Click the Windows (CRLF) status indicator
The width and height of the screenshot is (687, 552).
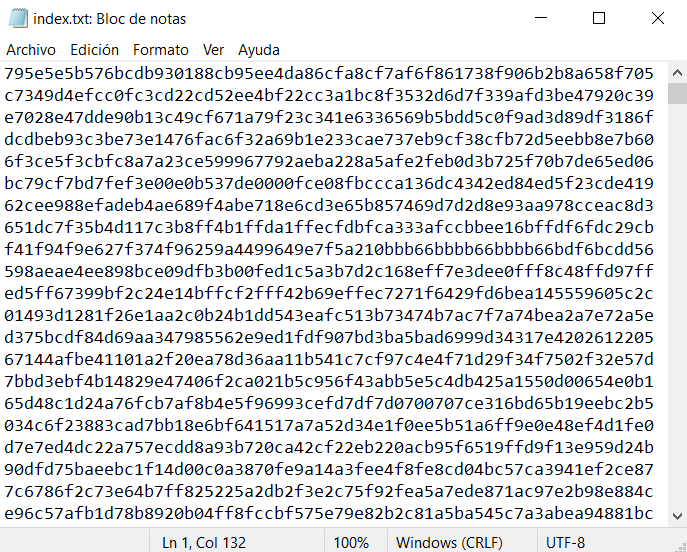449,543
